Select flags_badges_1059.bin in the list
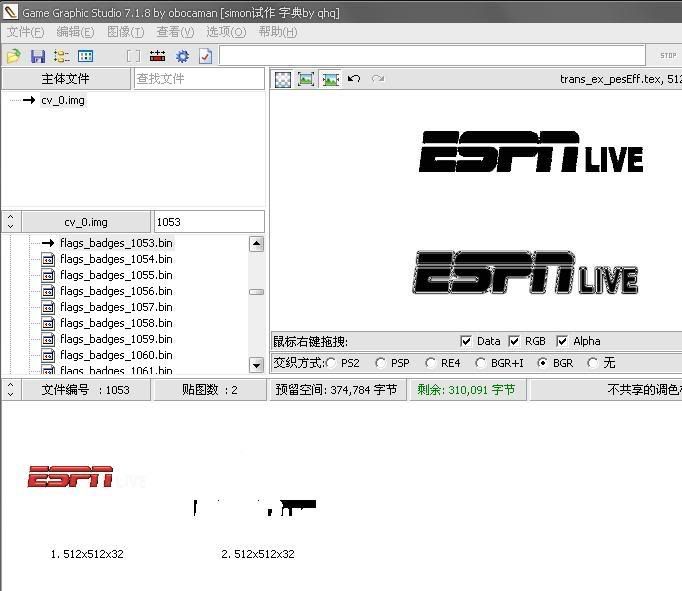 pos(116,339)
